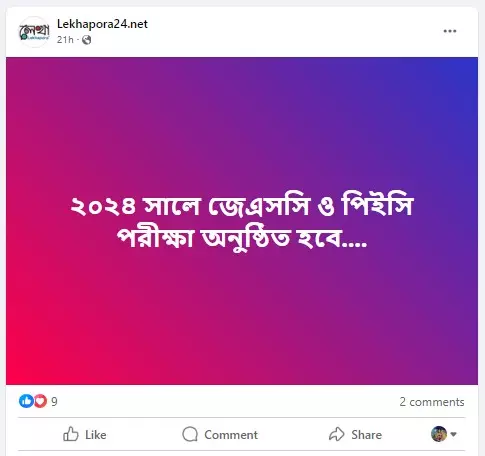Viewport: 485px width, 456px height.
Task: Open the 2 comments link
Action: (432, 402)
